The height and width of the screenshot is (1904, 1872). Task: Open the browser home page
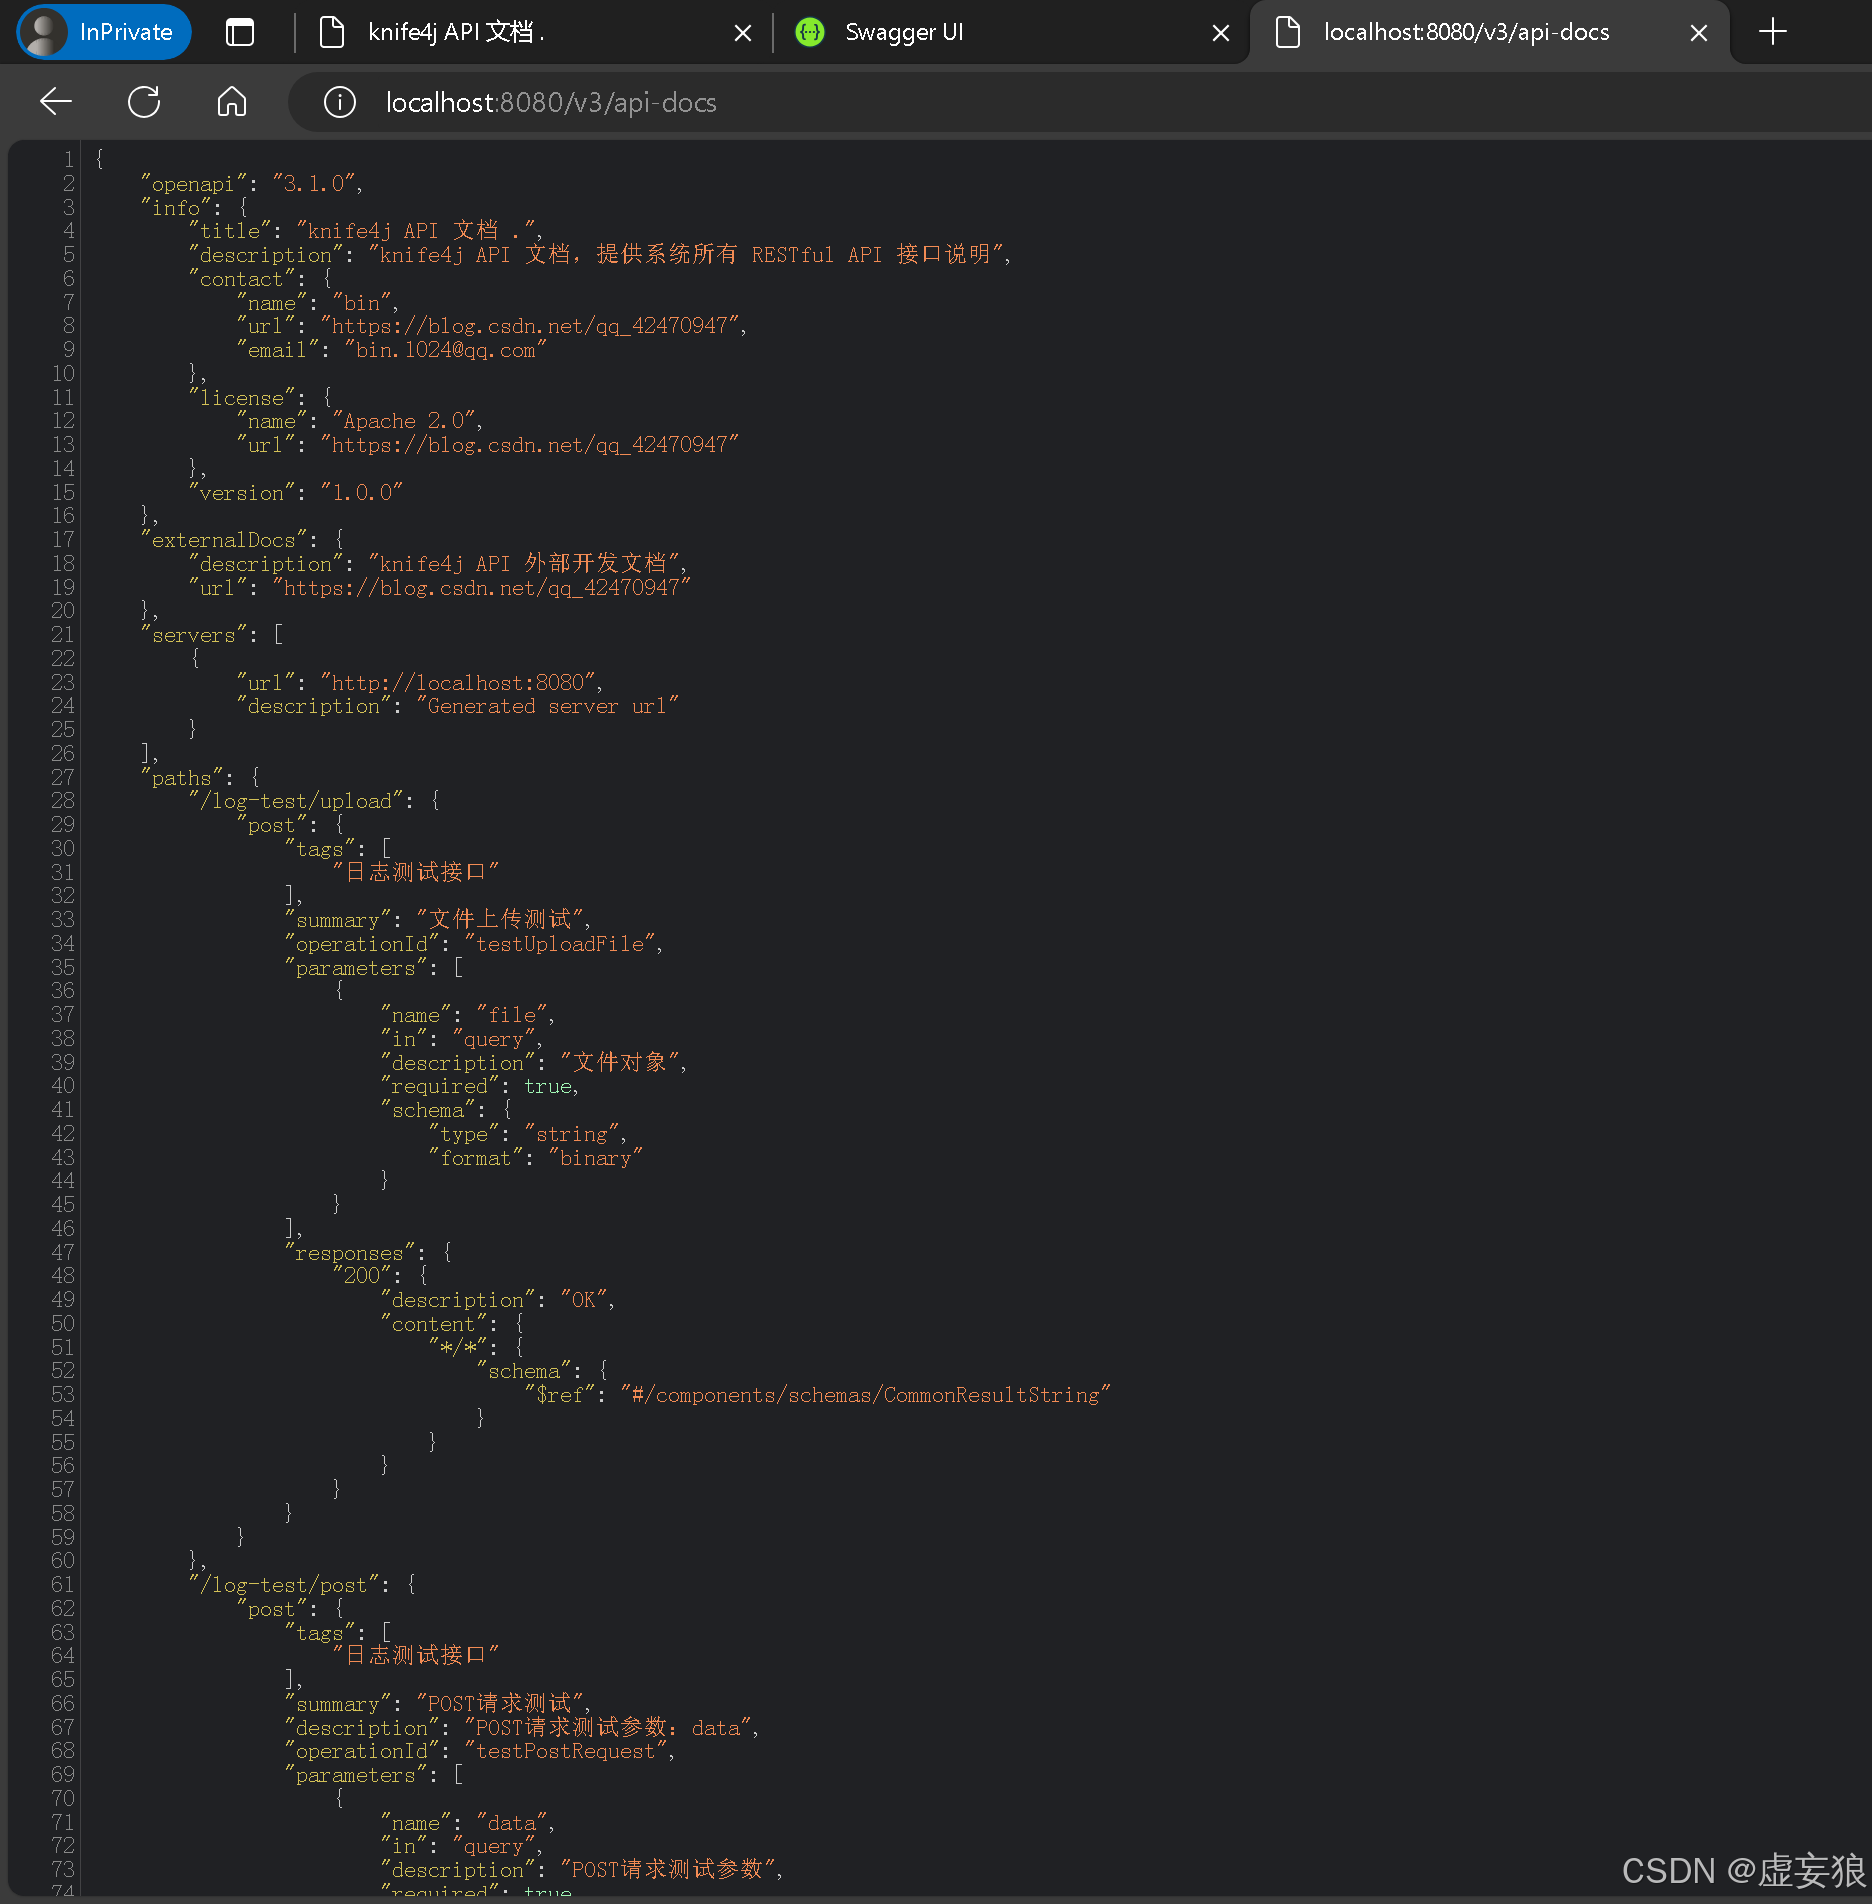point(231,101)
